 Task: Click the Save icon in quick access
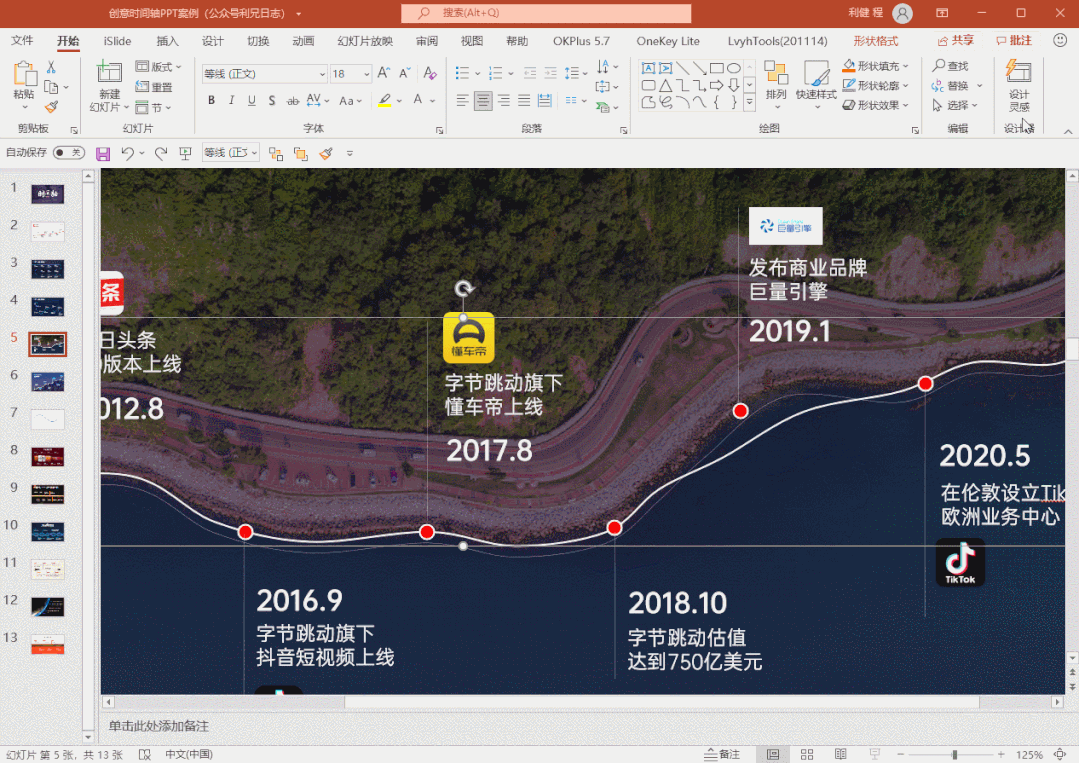click(103, 153)
